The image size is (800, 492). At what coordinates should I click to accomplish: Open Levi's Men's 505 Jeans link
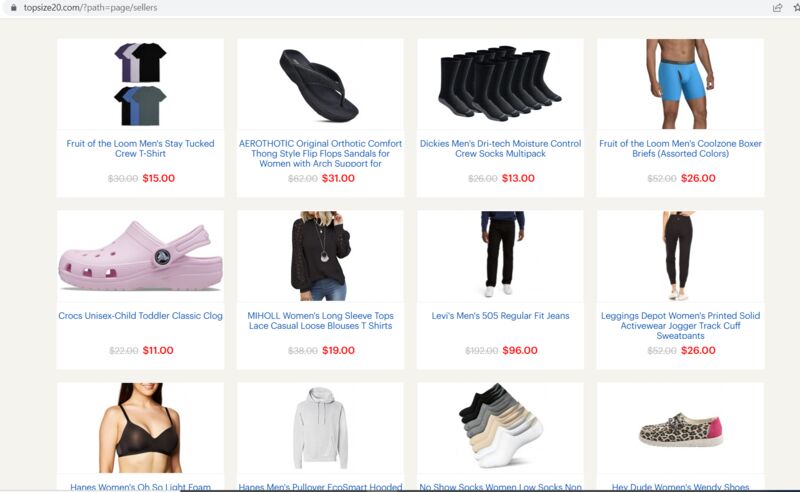501,315
